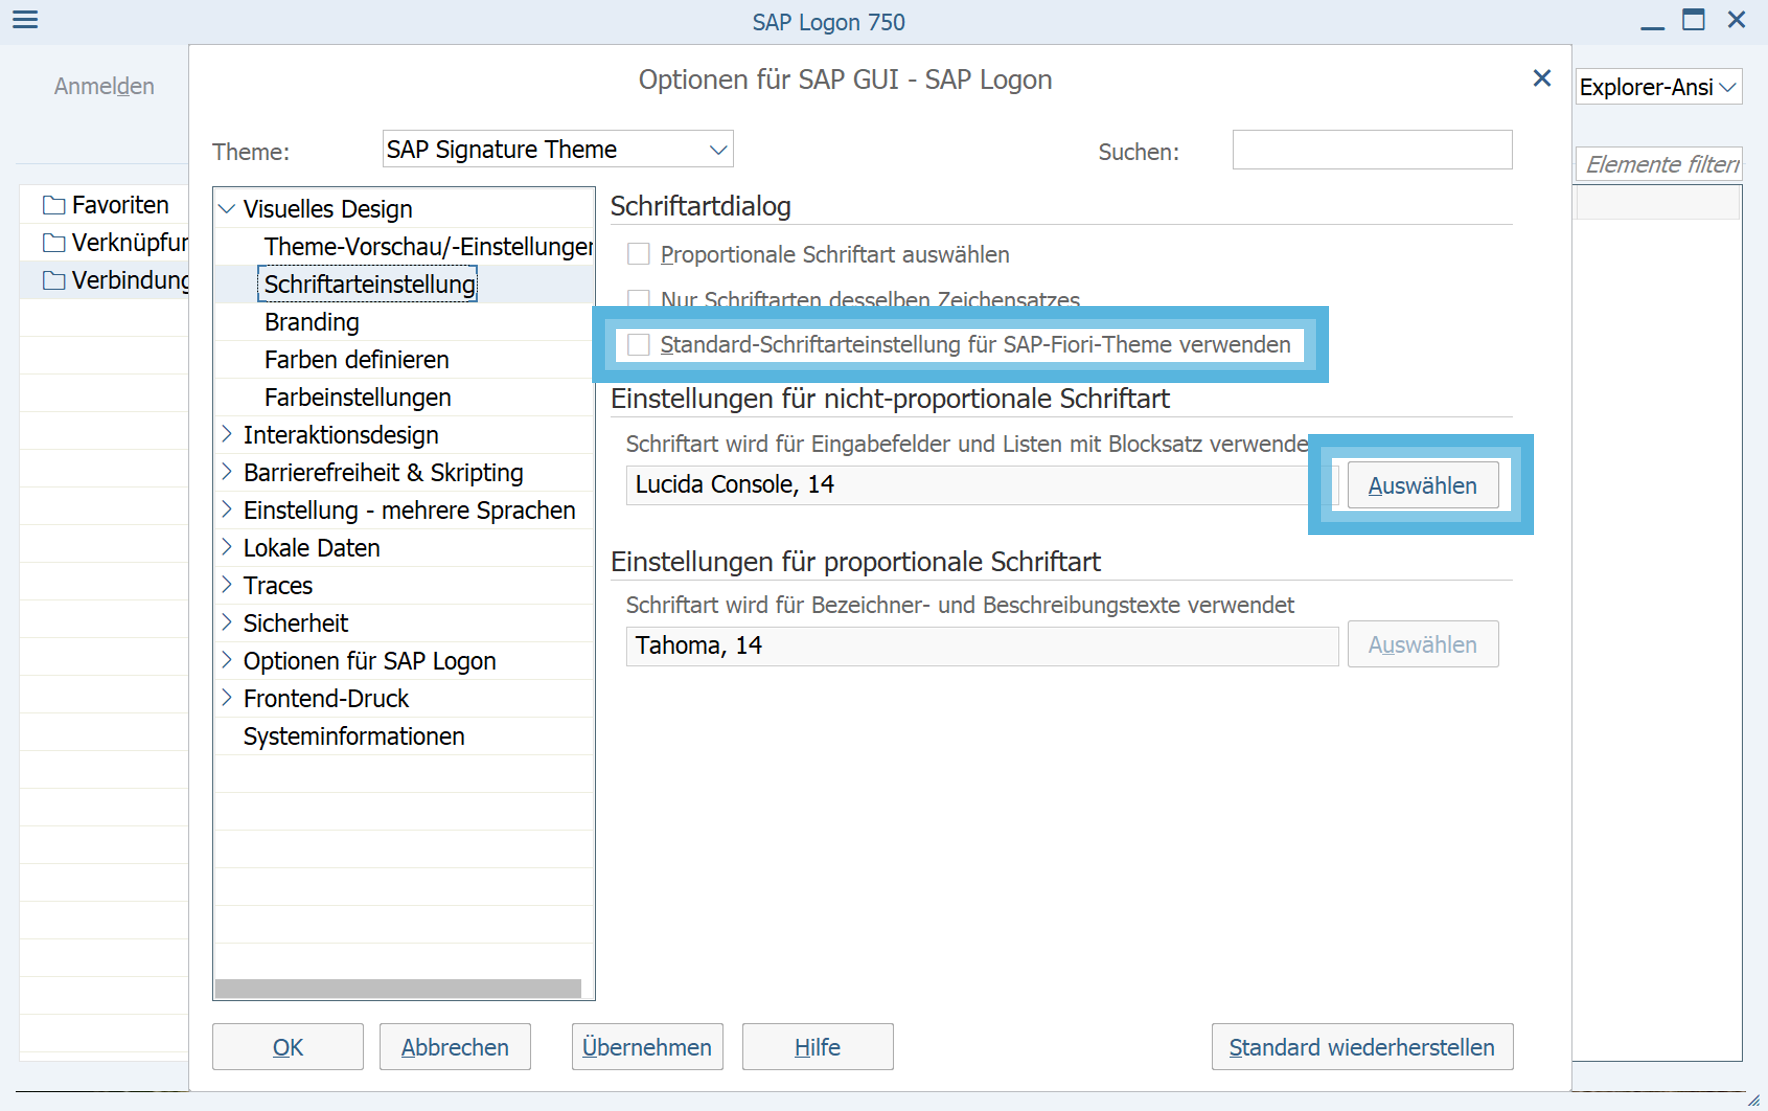
Task: Open the Theme dropdown list
Action: point(717,150)
